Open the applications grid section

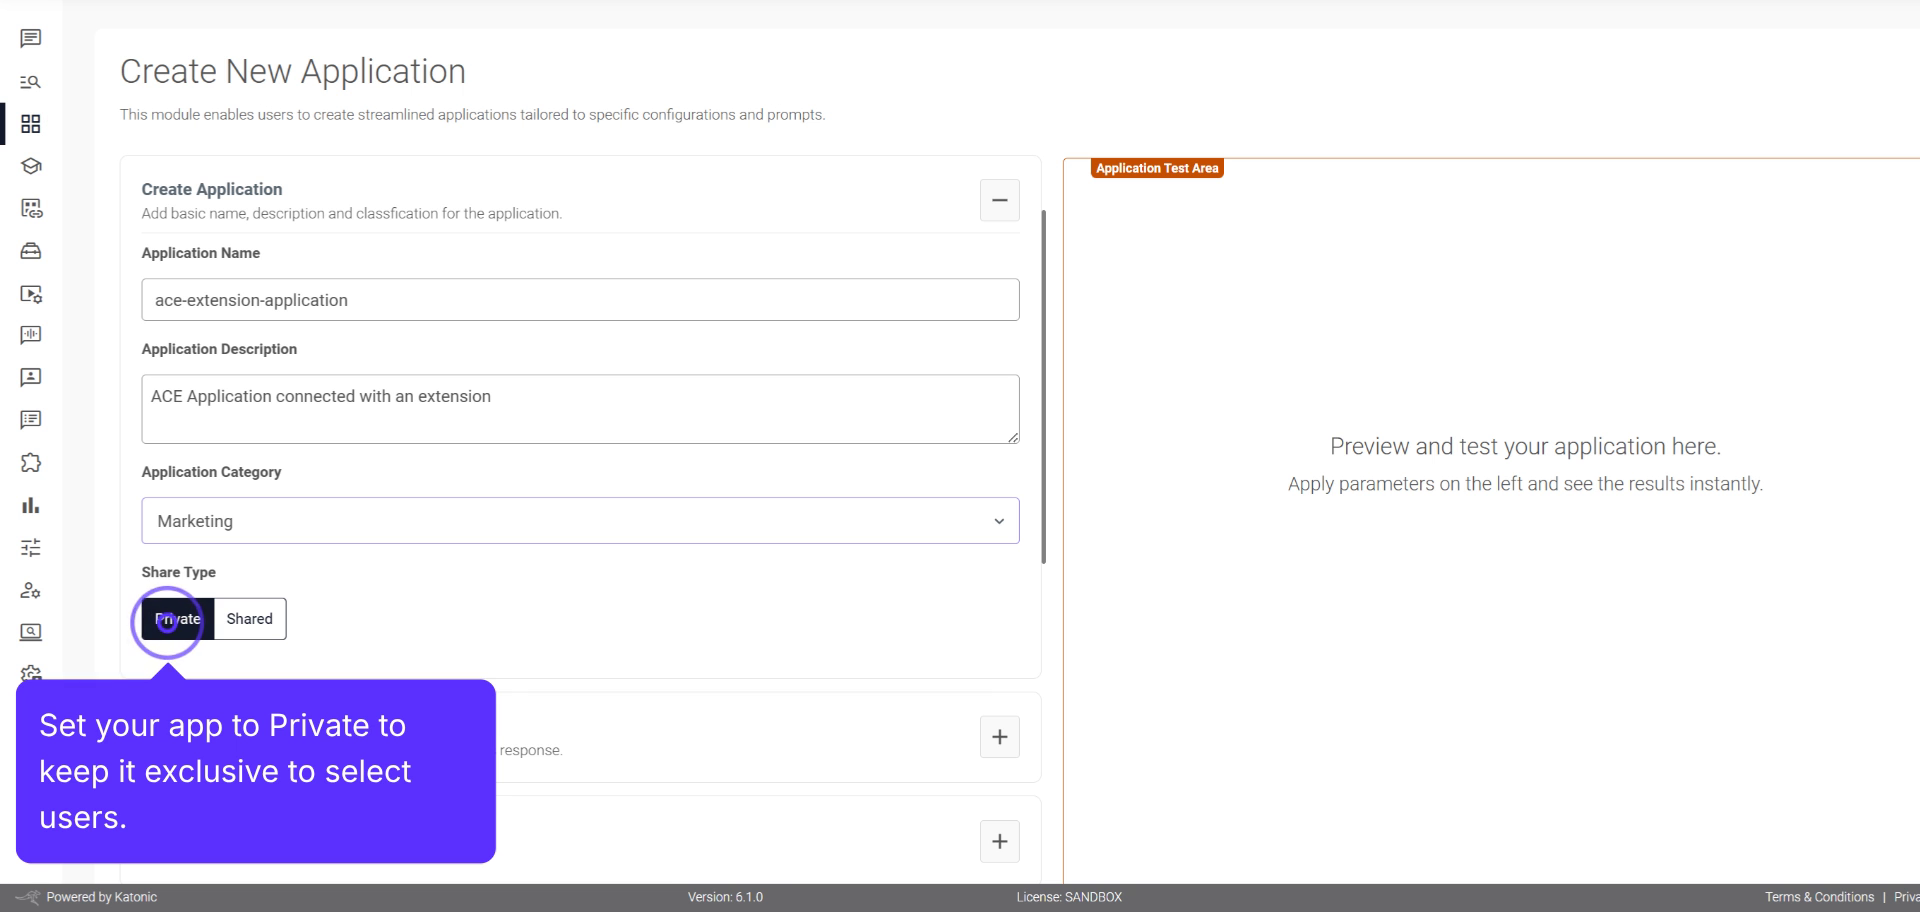(30, 124)
